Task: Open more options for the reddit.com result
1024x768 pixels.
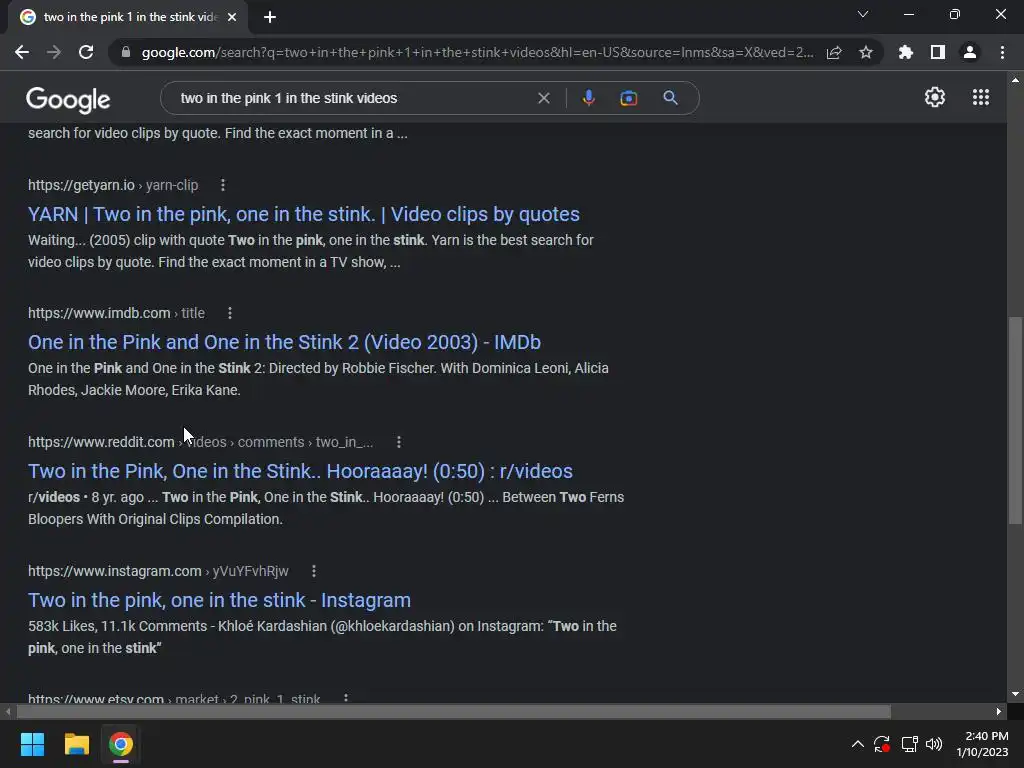Action: 399,442
